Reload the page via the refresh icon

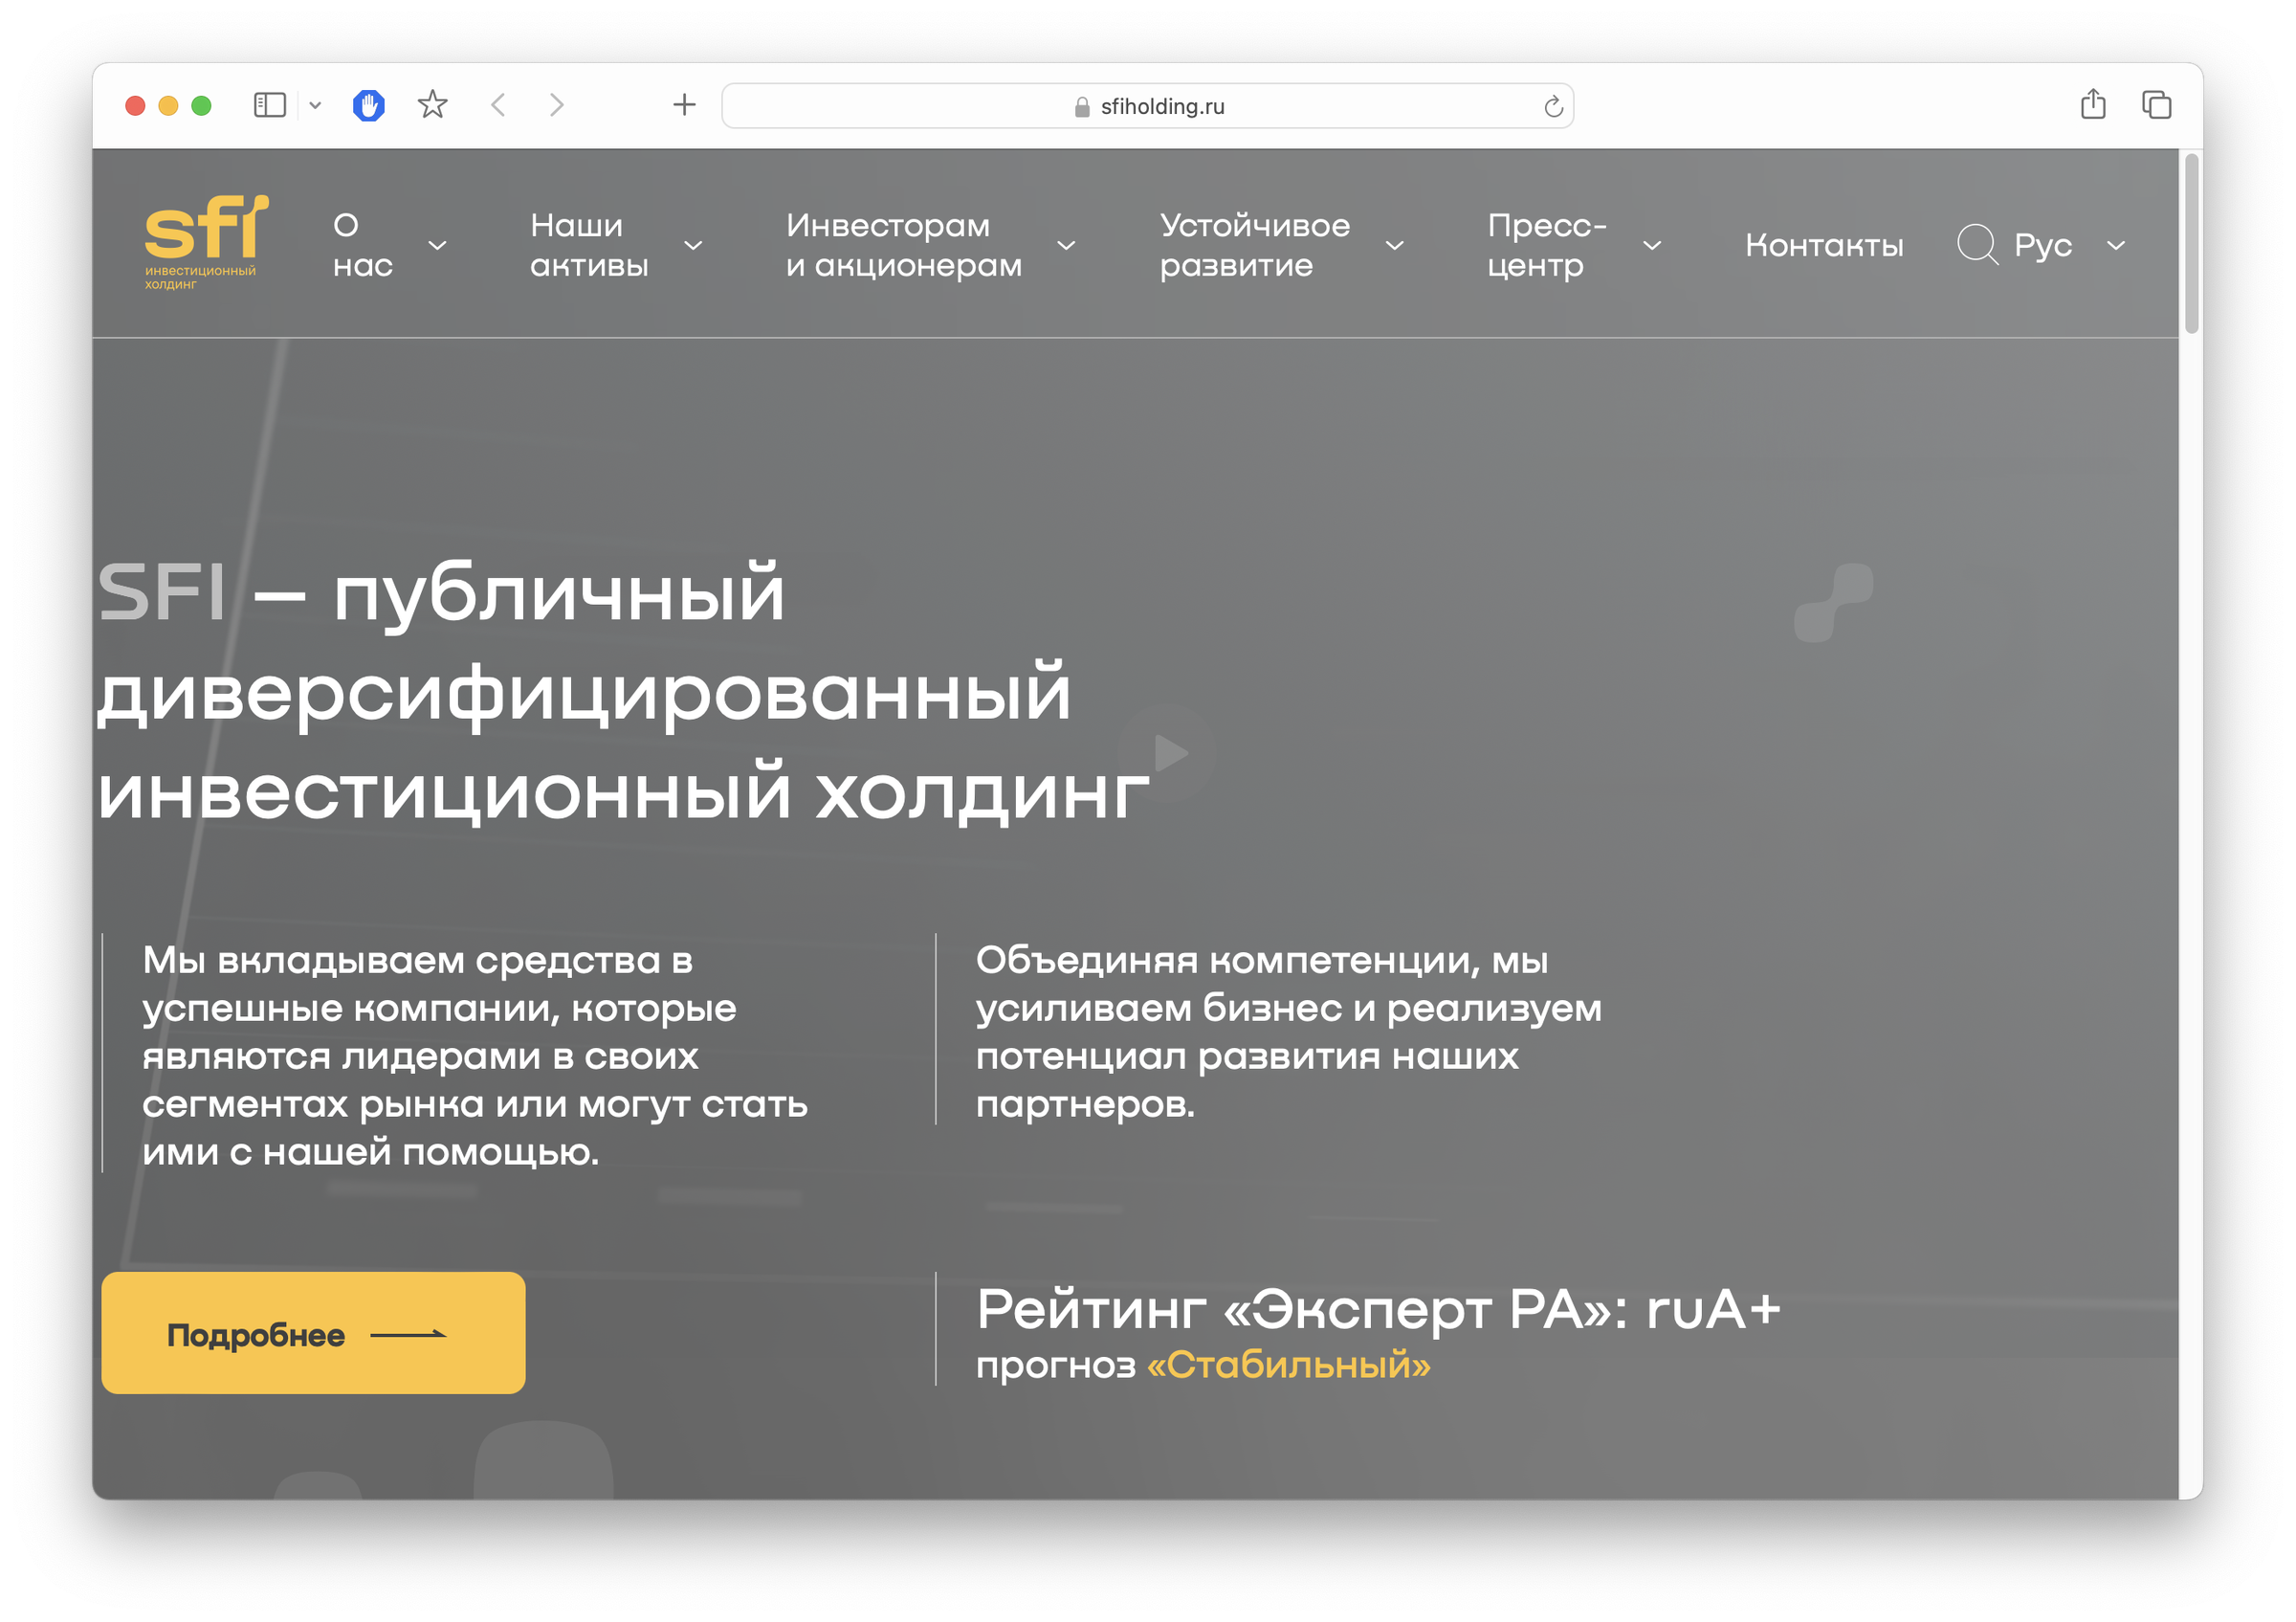click(1551, 106)
